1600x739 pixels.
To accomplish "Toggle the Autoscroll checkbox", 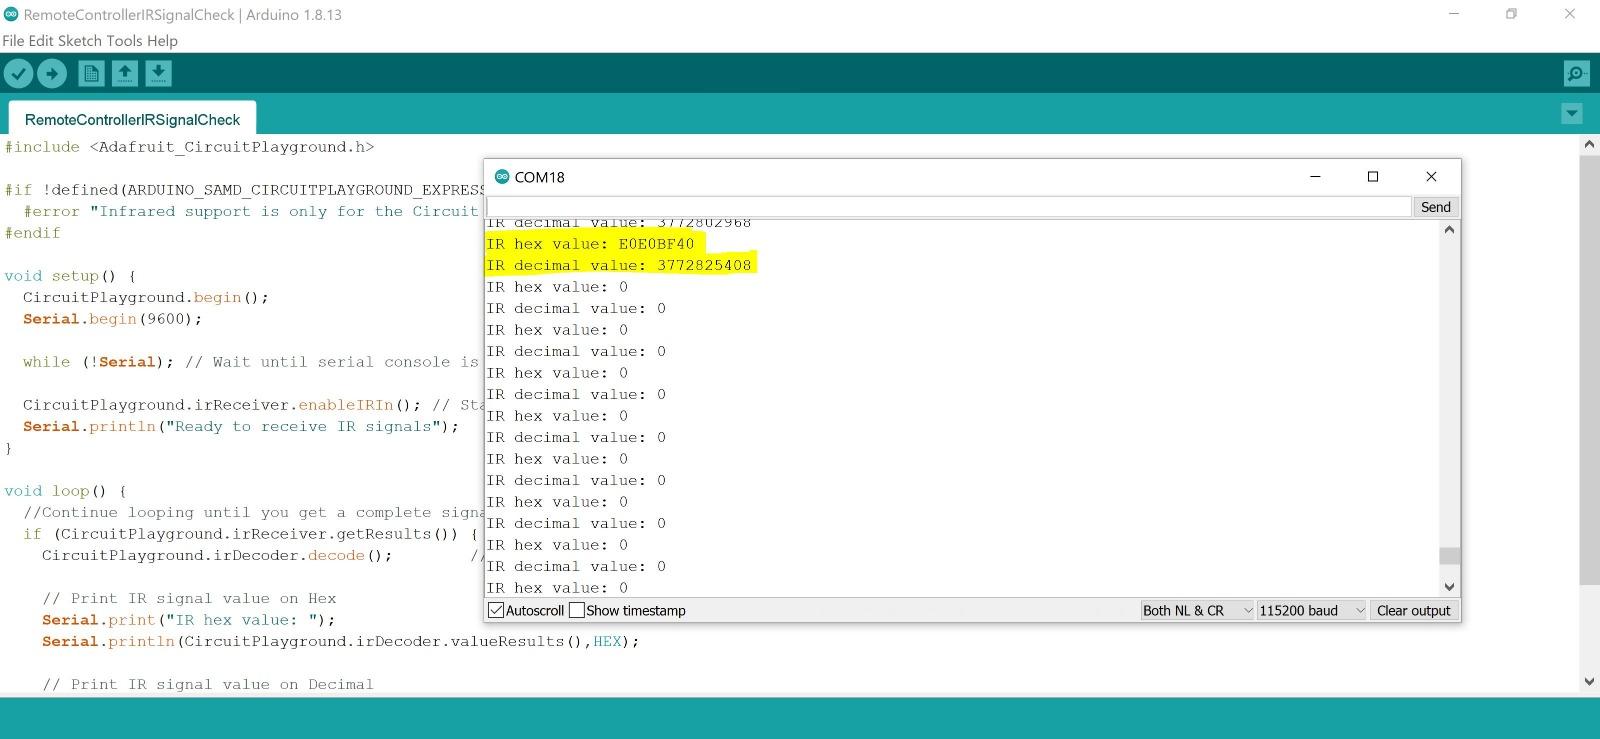I will tap(496, 610).
